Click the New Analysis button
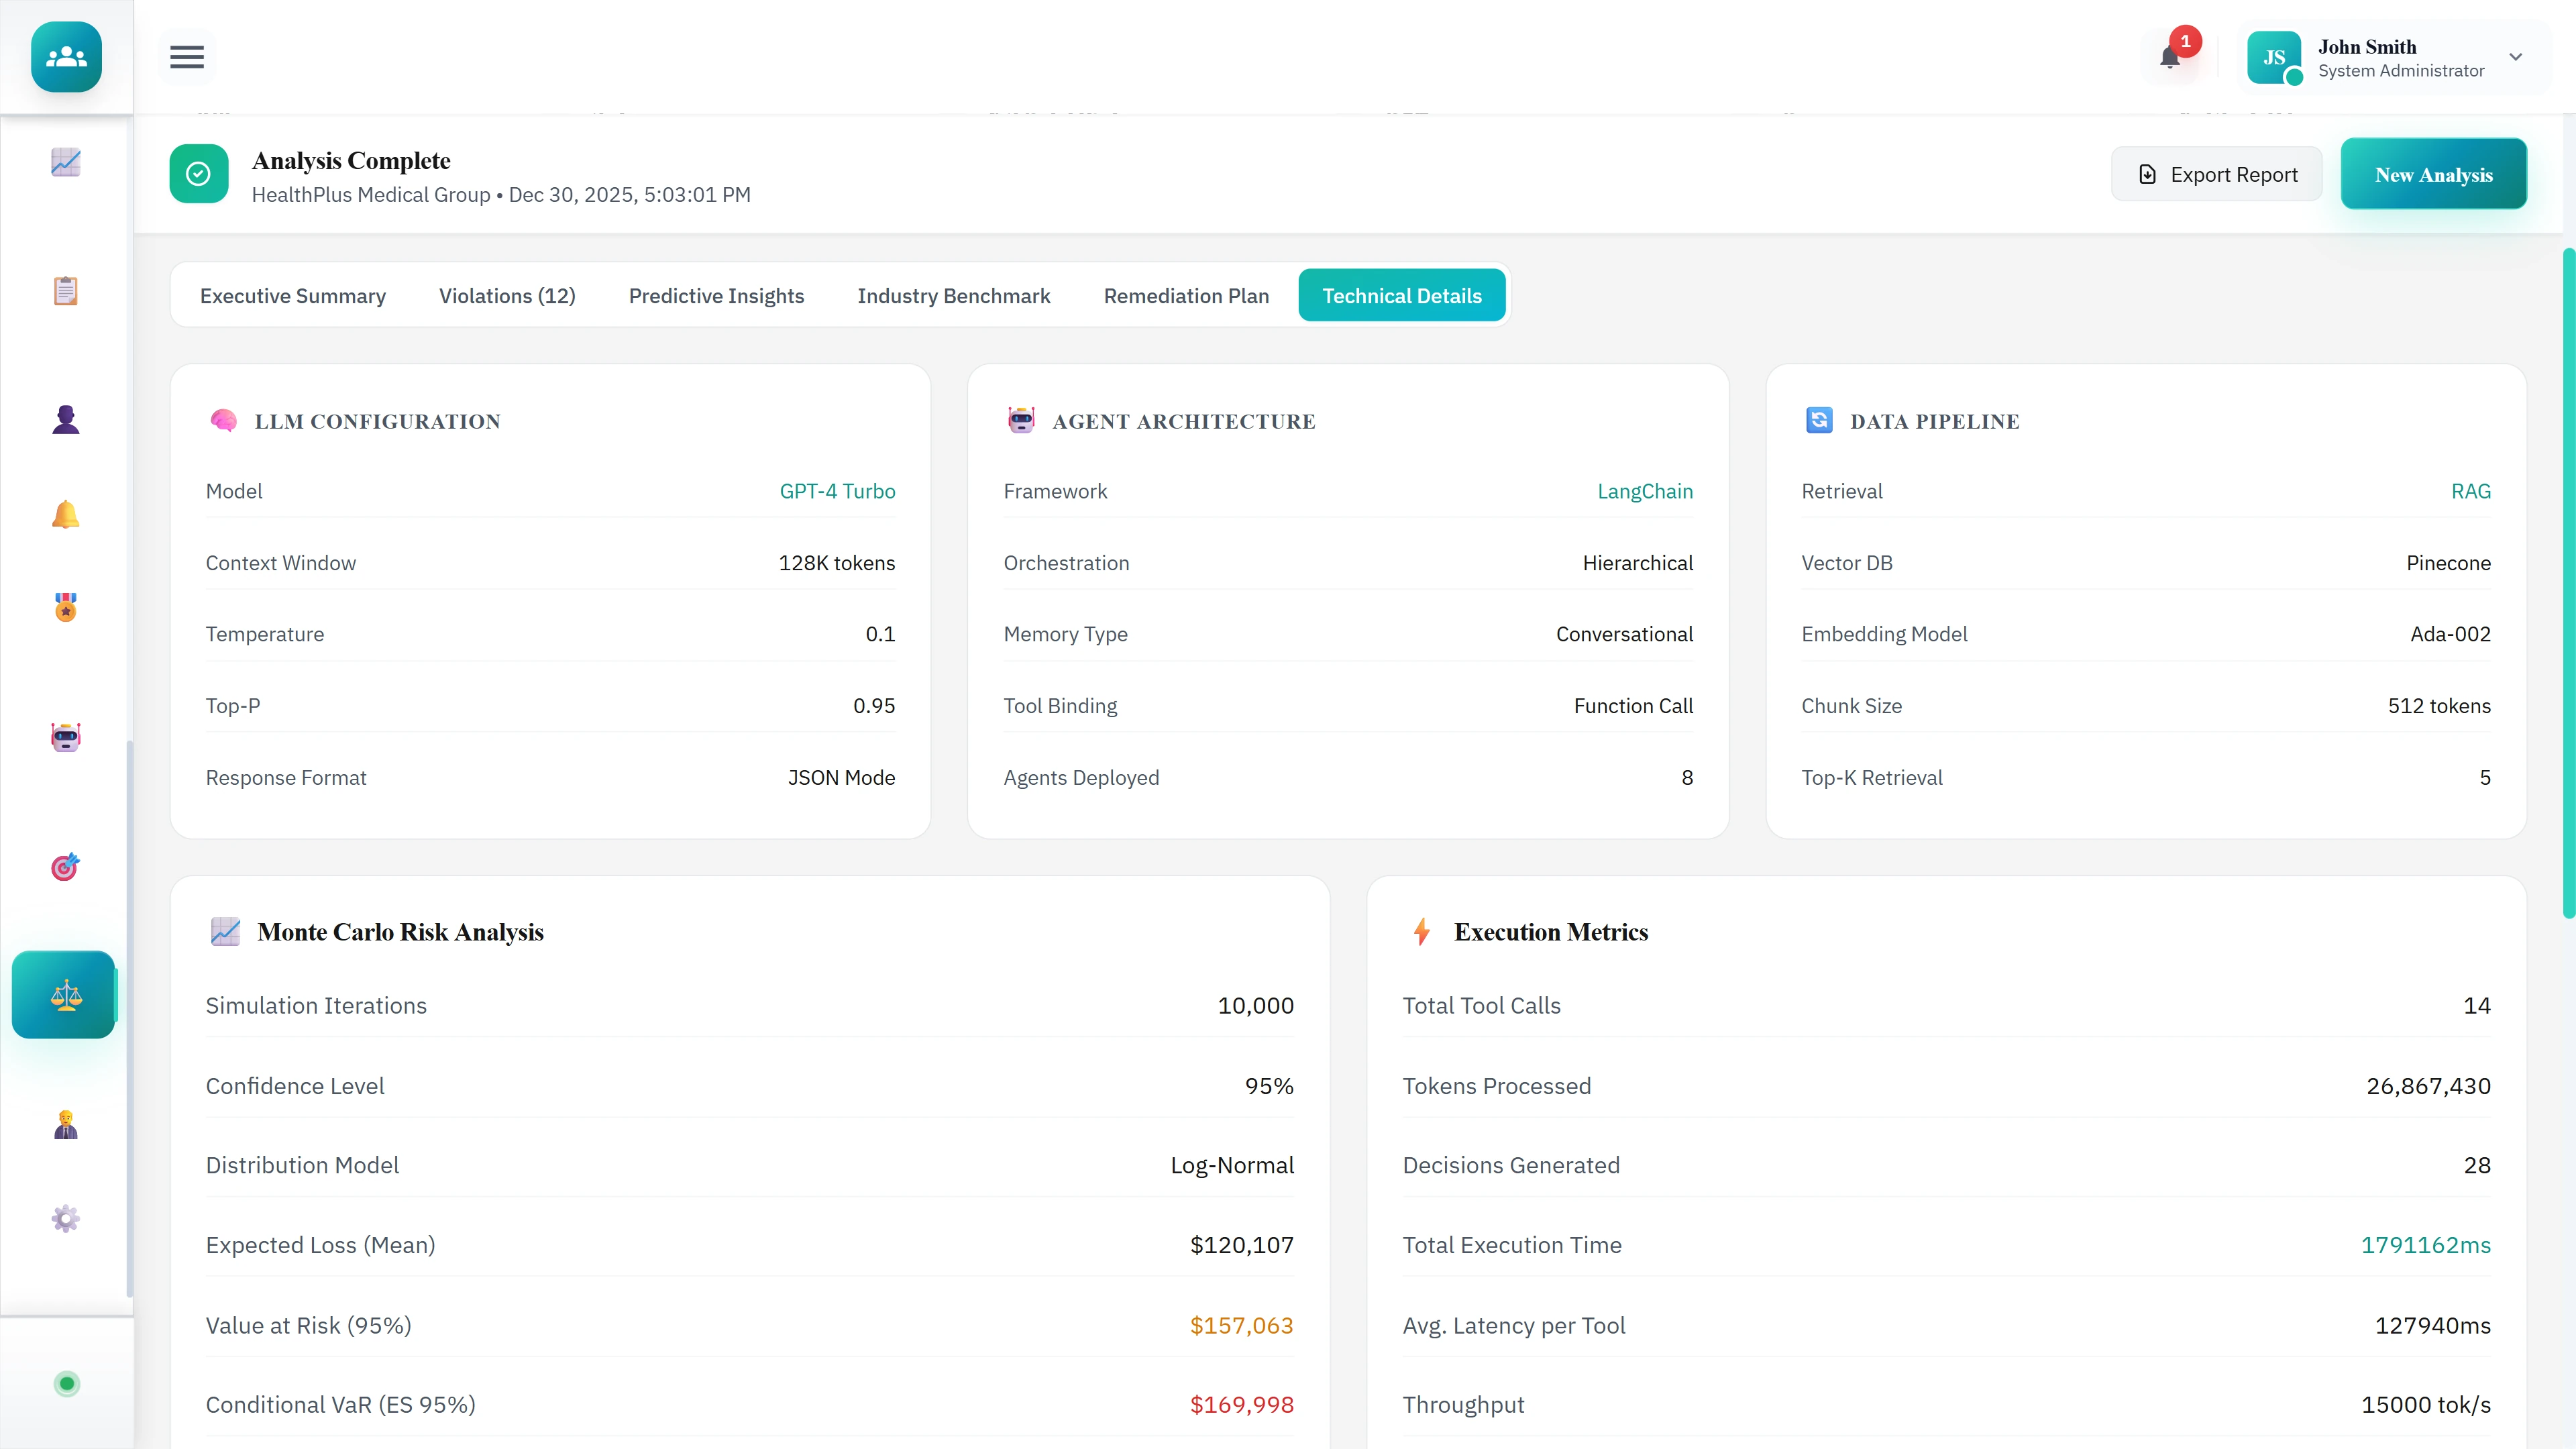This screenshot has width=2576, height=1449. (x=2434, y=173)
